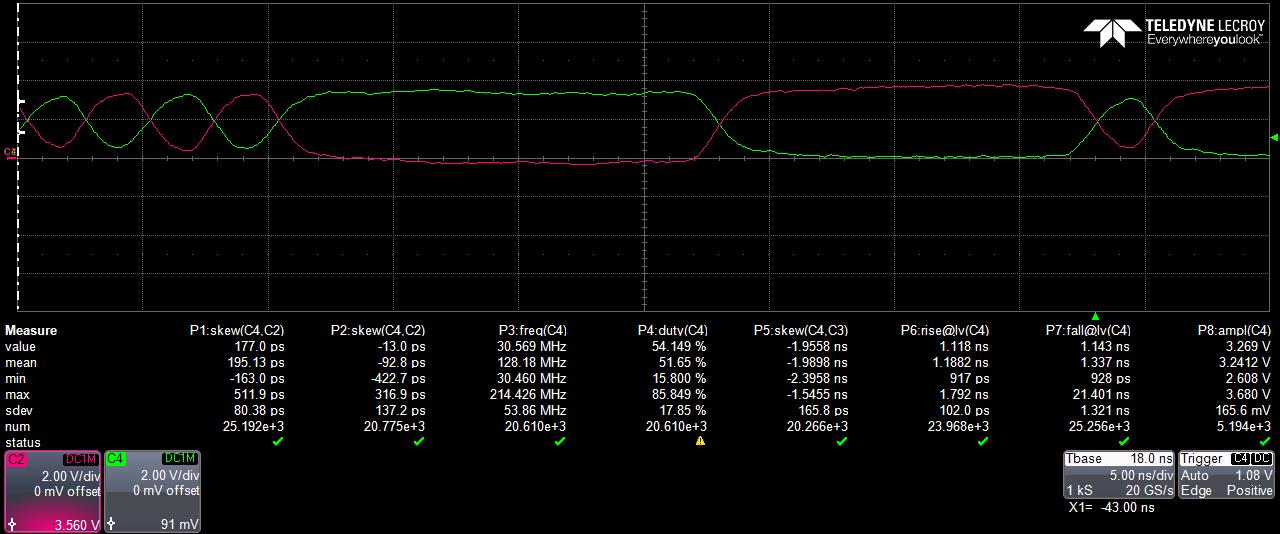The image size is (1280, 534).
Task: Open the Trigger descriptor box
Action: click(1227, 474)
